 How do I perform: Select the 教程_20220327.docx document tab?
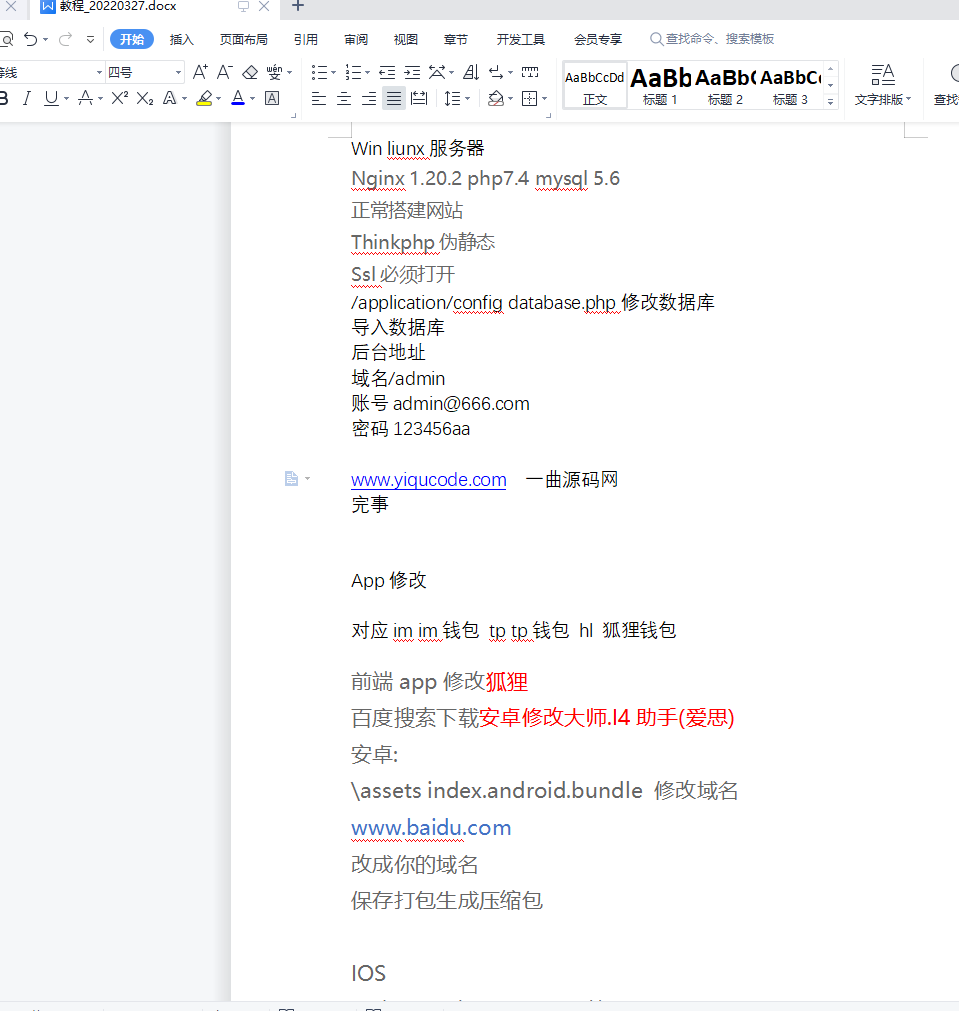point(117,6)
